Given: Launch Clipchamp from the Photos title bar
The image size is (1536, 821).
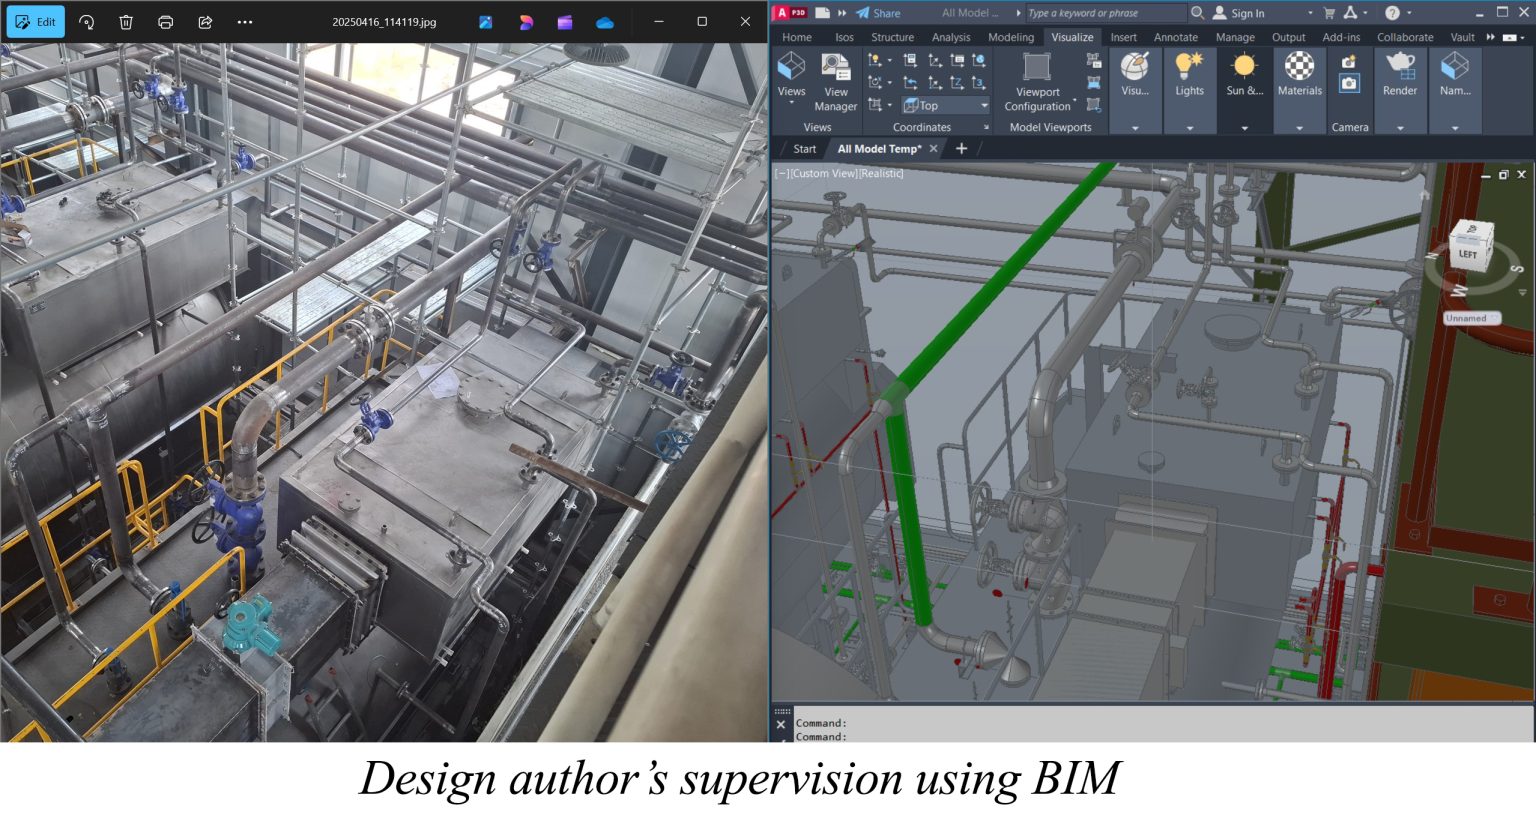Looking at the screenshot, I should coord(565,22).
